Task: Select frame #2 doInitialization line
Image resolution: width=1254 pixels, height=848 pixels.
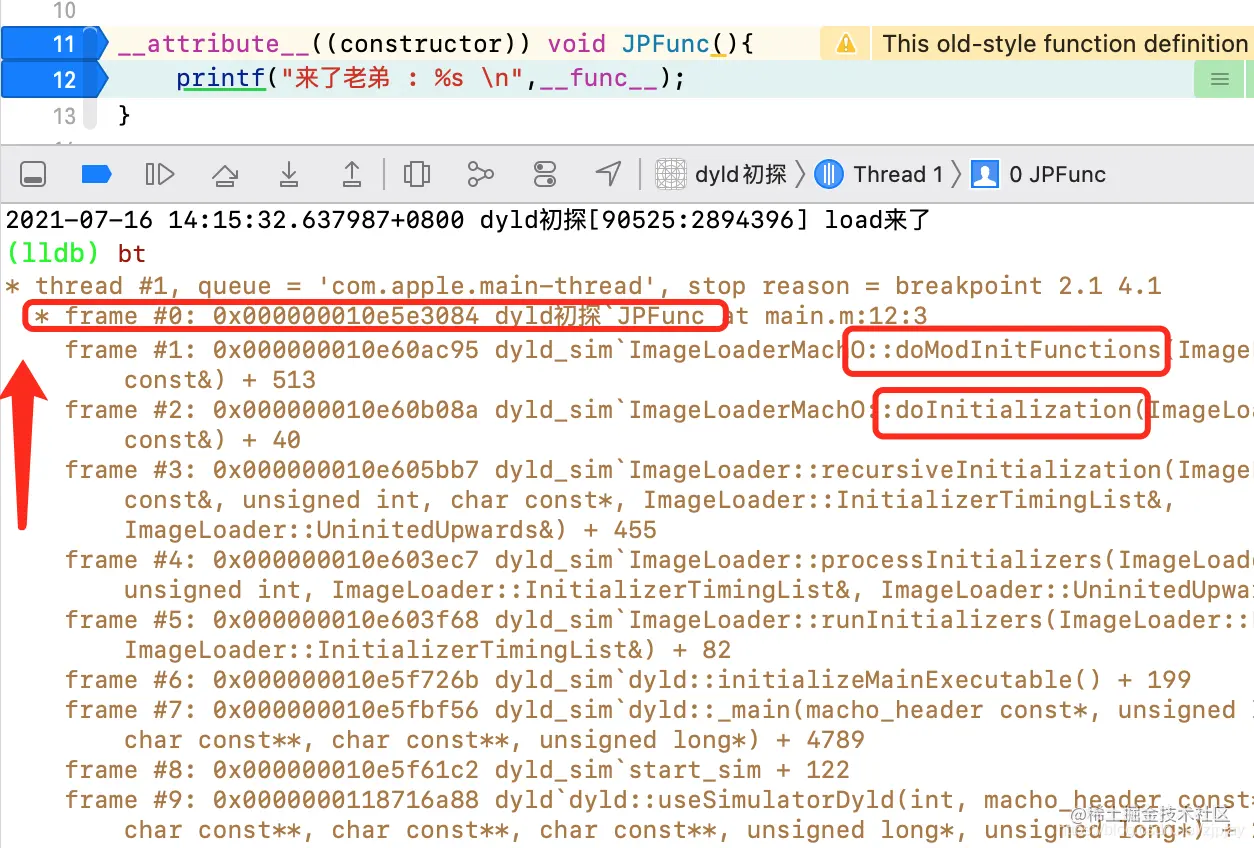Action: [659, 425]
